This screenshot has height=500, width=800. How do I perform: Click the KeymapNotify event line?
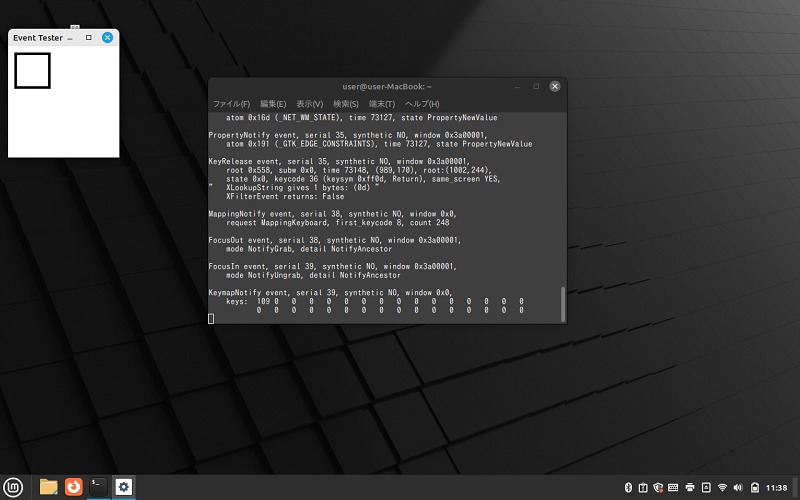coord(331,292)
